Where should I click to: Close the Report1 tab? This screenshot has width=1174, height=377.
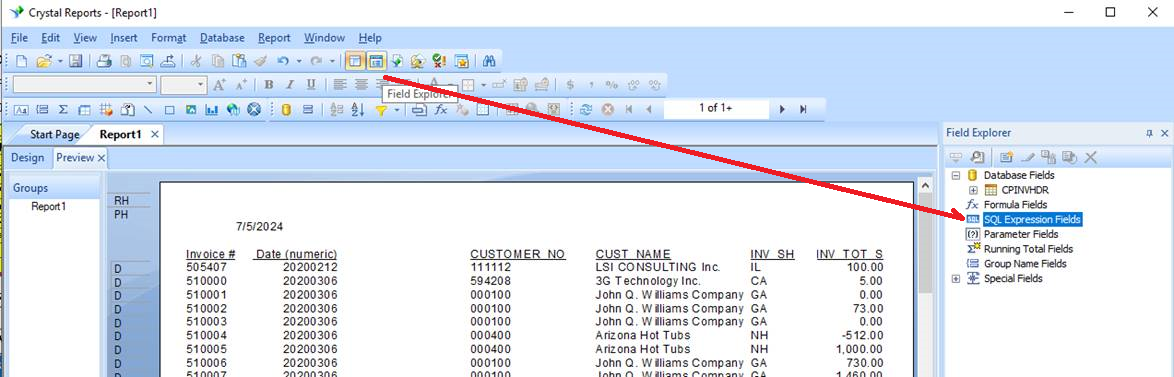click(x=154, y=135)
